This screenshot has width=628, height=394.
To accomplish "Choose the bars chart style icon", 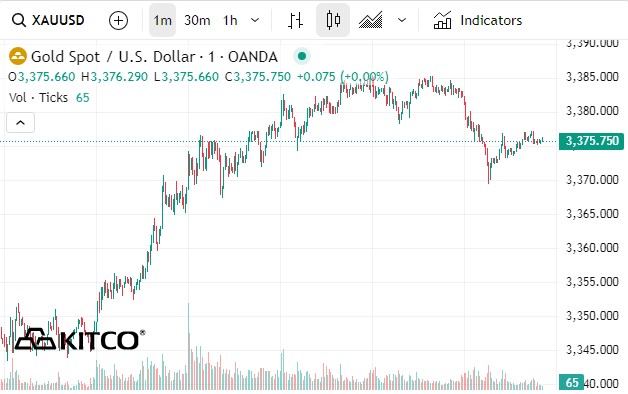I will (x=296, y=20).
